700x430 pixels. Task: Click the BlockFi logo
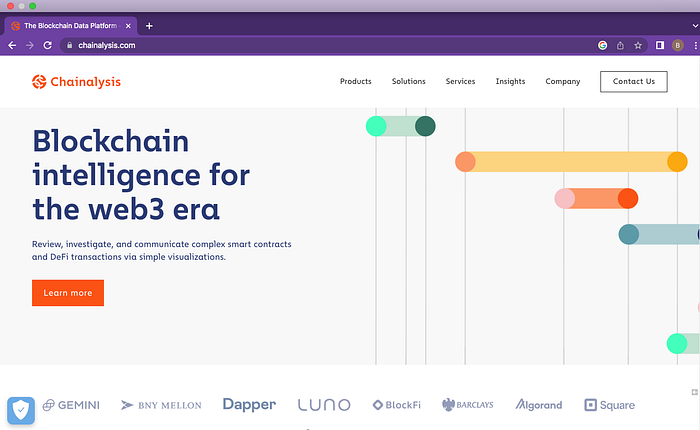point(396,405)
